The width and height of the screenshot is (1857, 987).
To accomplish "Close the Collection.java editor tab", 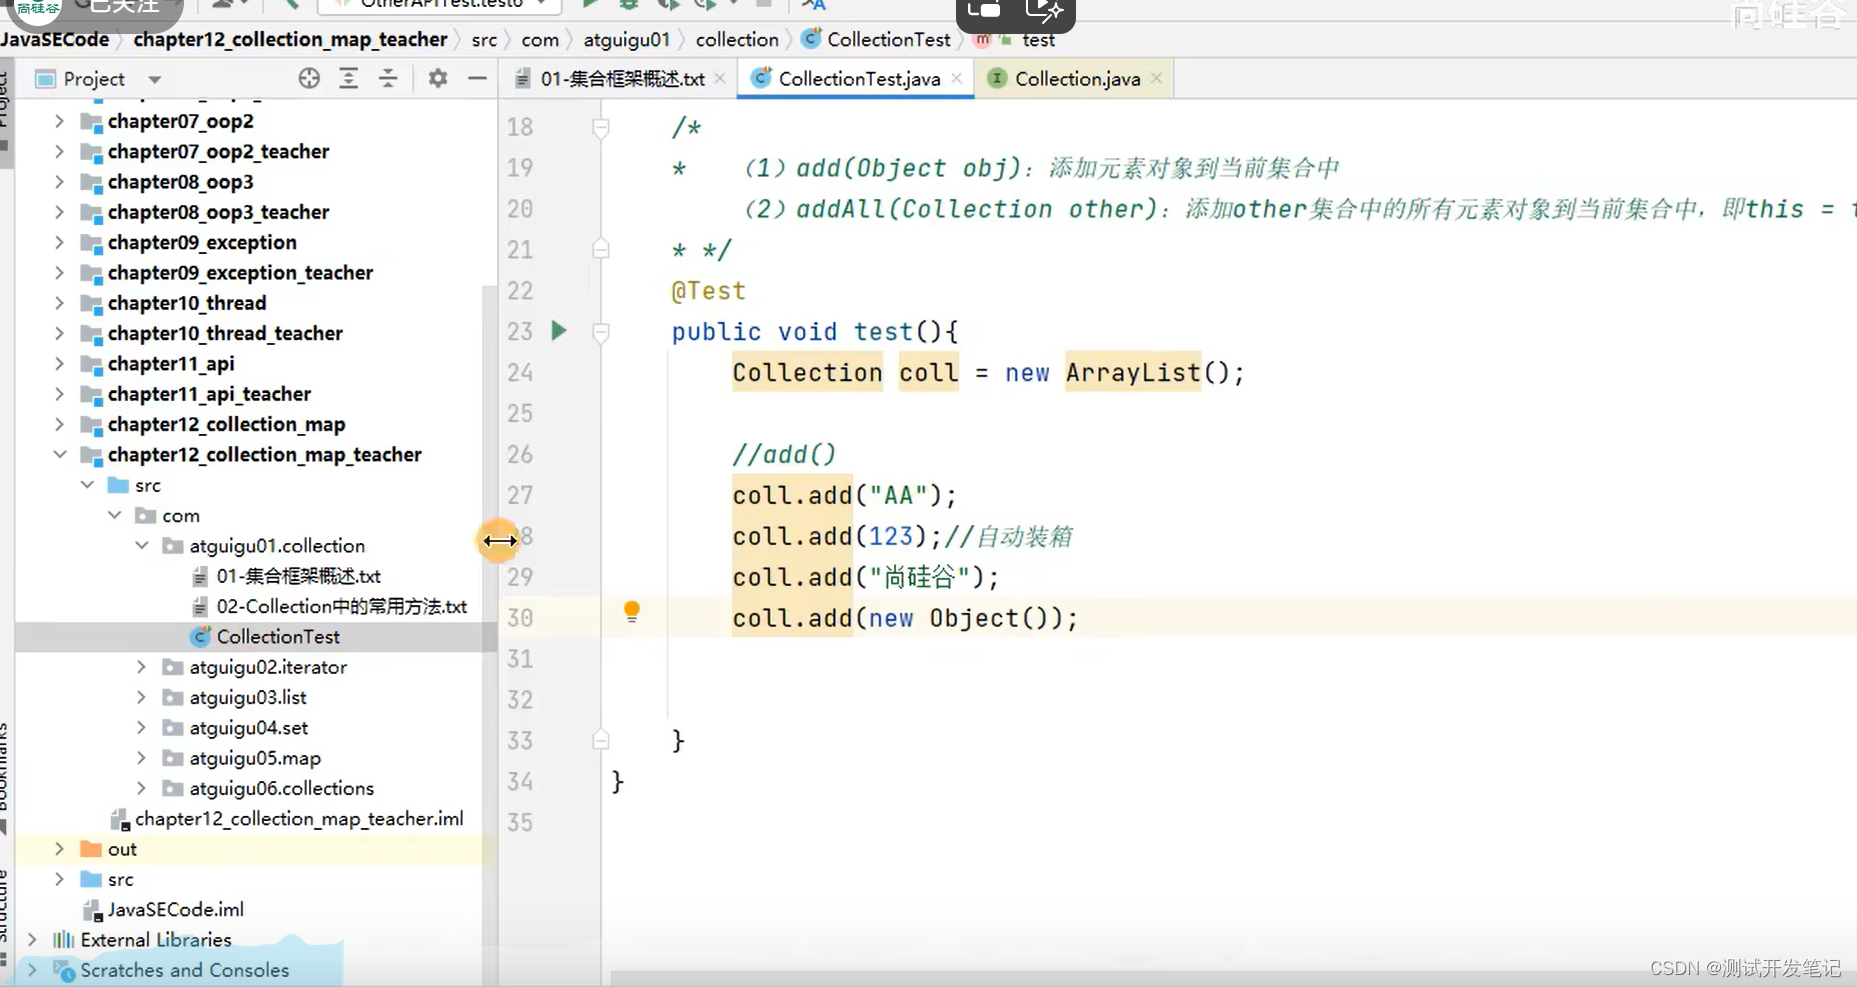I will [x=1157, y=78].
